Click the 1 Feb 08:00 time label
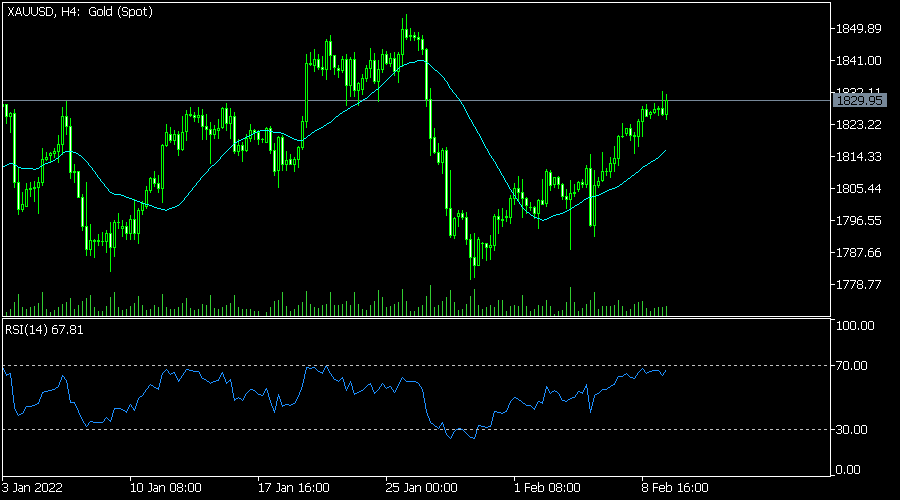Image resolution: width=900 pixels, height=500 pixels. click(546, 488)
